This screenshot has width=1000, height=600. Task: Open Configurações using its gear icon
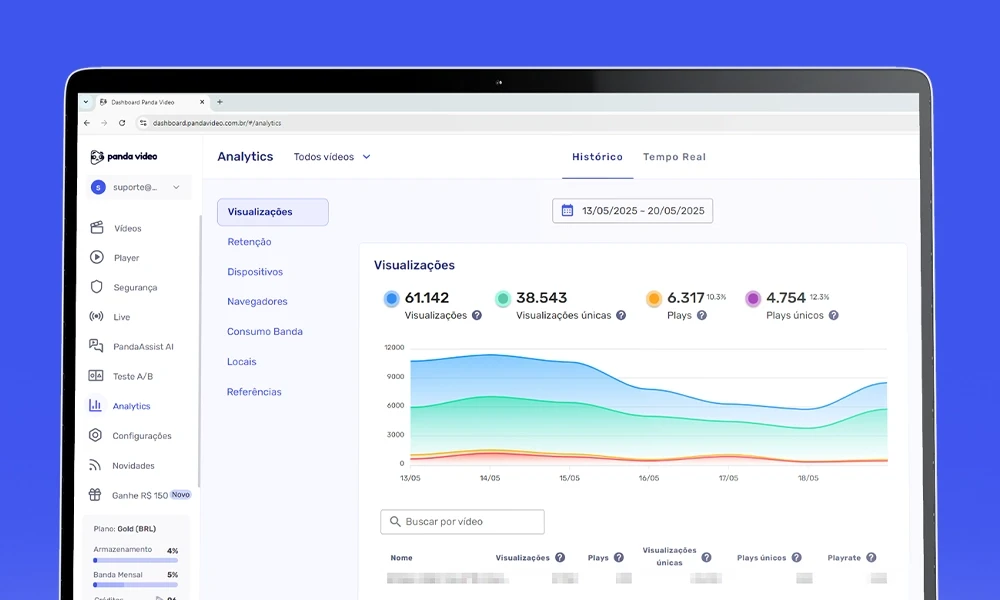[x=96, y=435]
